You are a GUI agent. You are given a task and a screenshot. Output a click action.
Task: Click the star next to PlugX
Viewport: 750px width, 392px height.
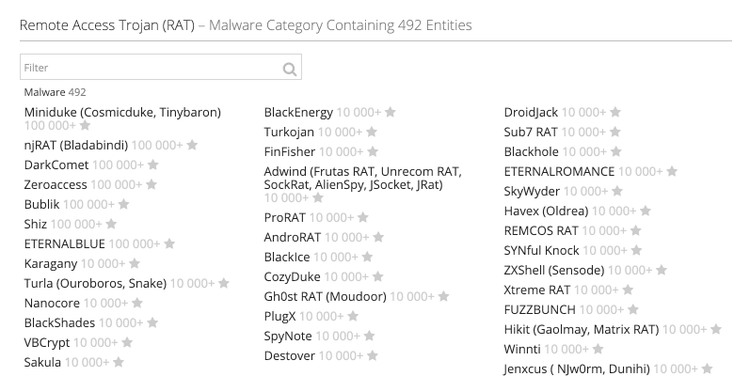353,316
